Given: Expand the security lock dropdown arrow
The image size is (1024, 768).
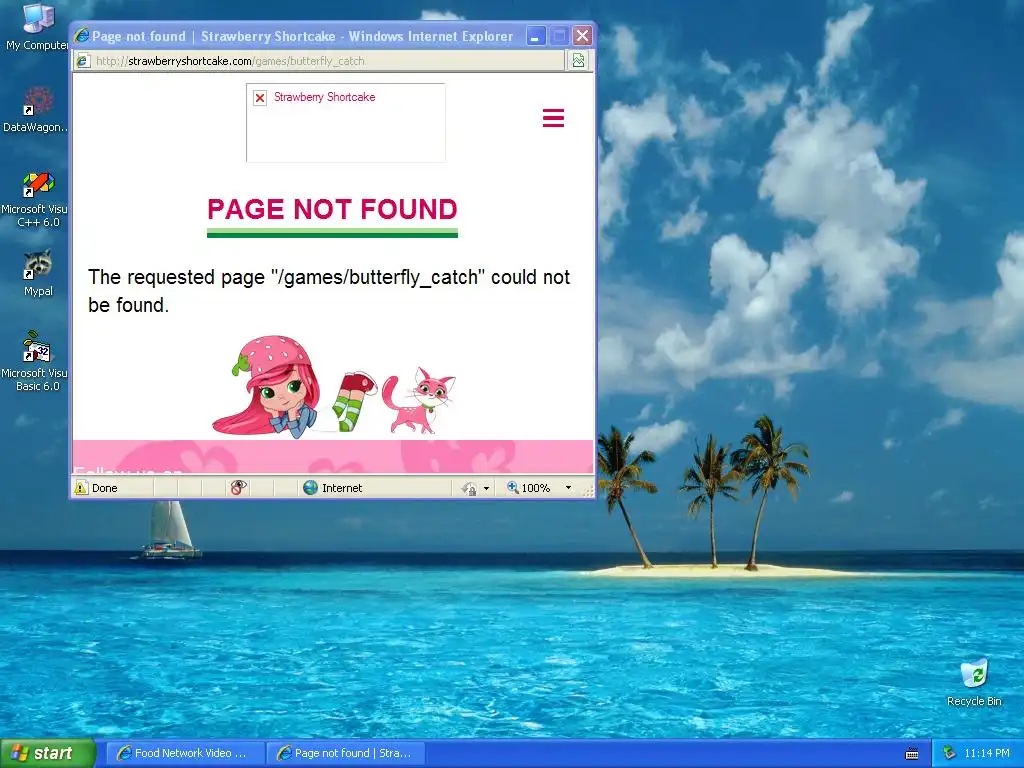Looking at the screenshot, I should 486,488.
